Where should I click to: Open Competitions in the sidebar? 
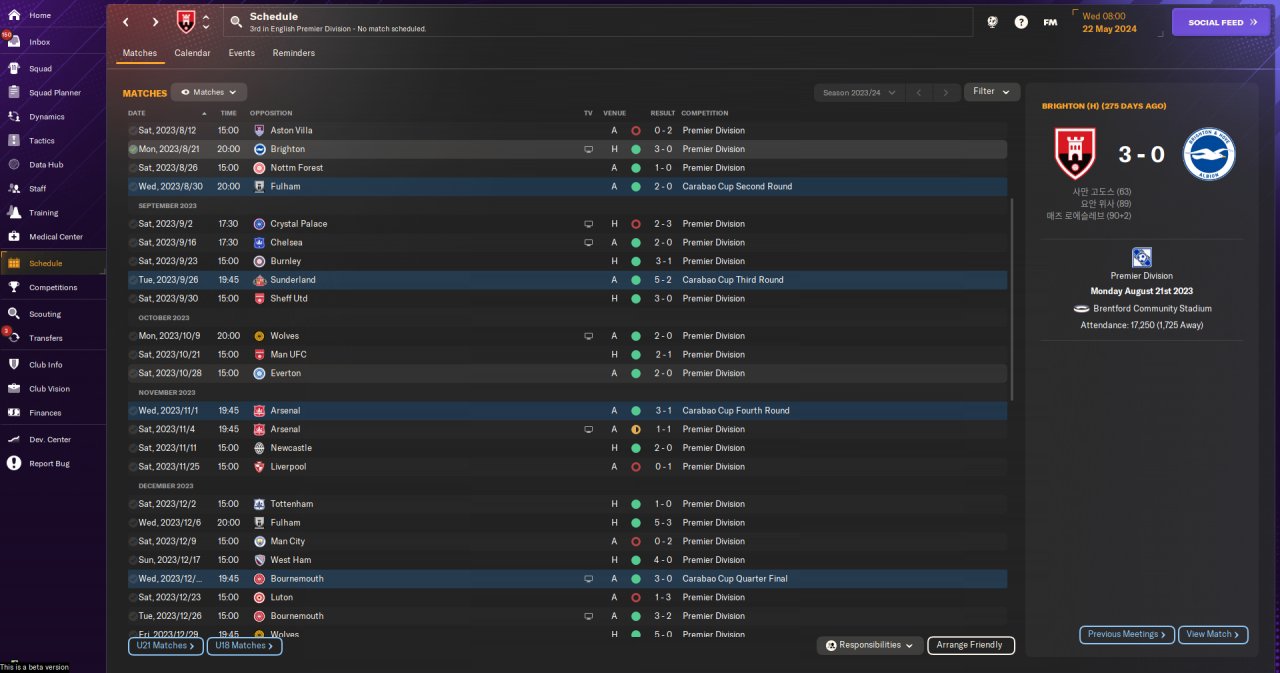click(x=53, y=288)
